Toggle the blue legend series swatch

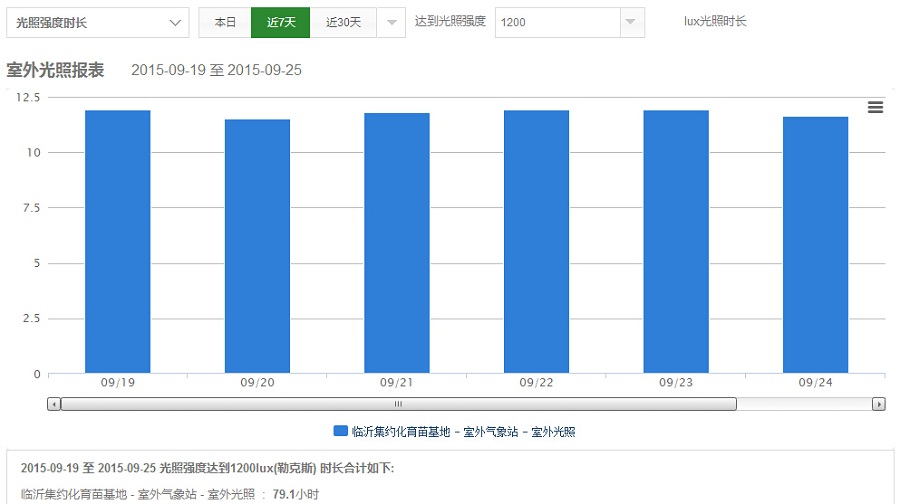[x=340, y=431]
